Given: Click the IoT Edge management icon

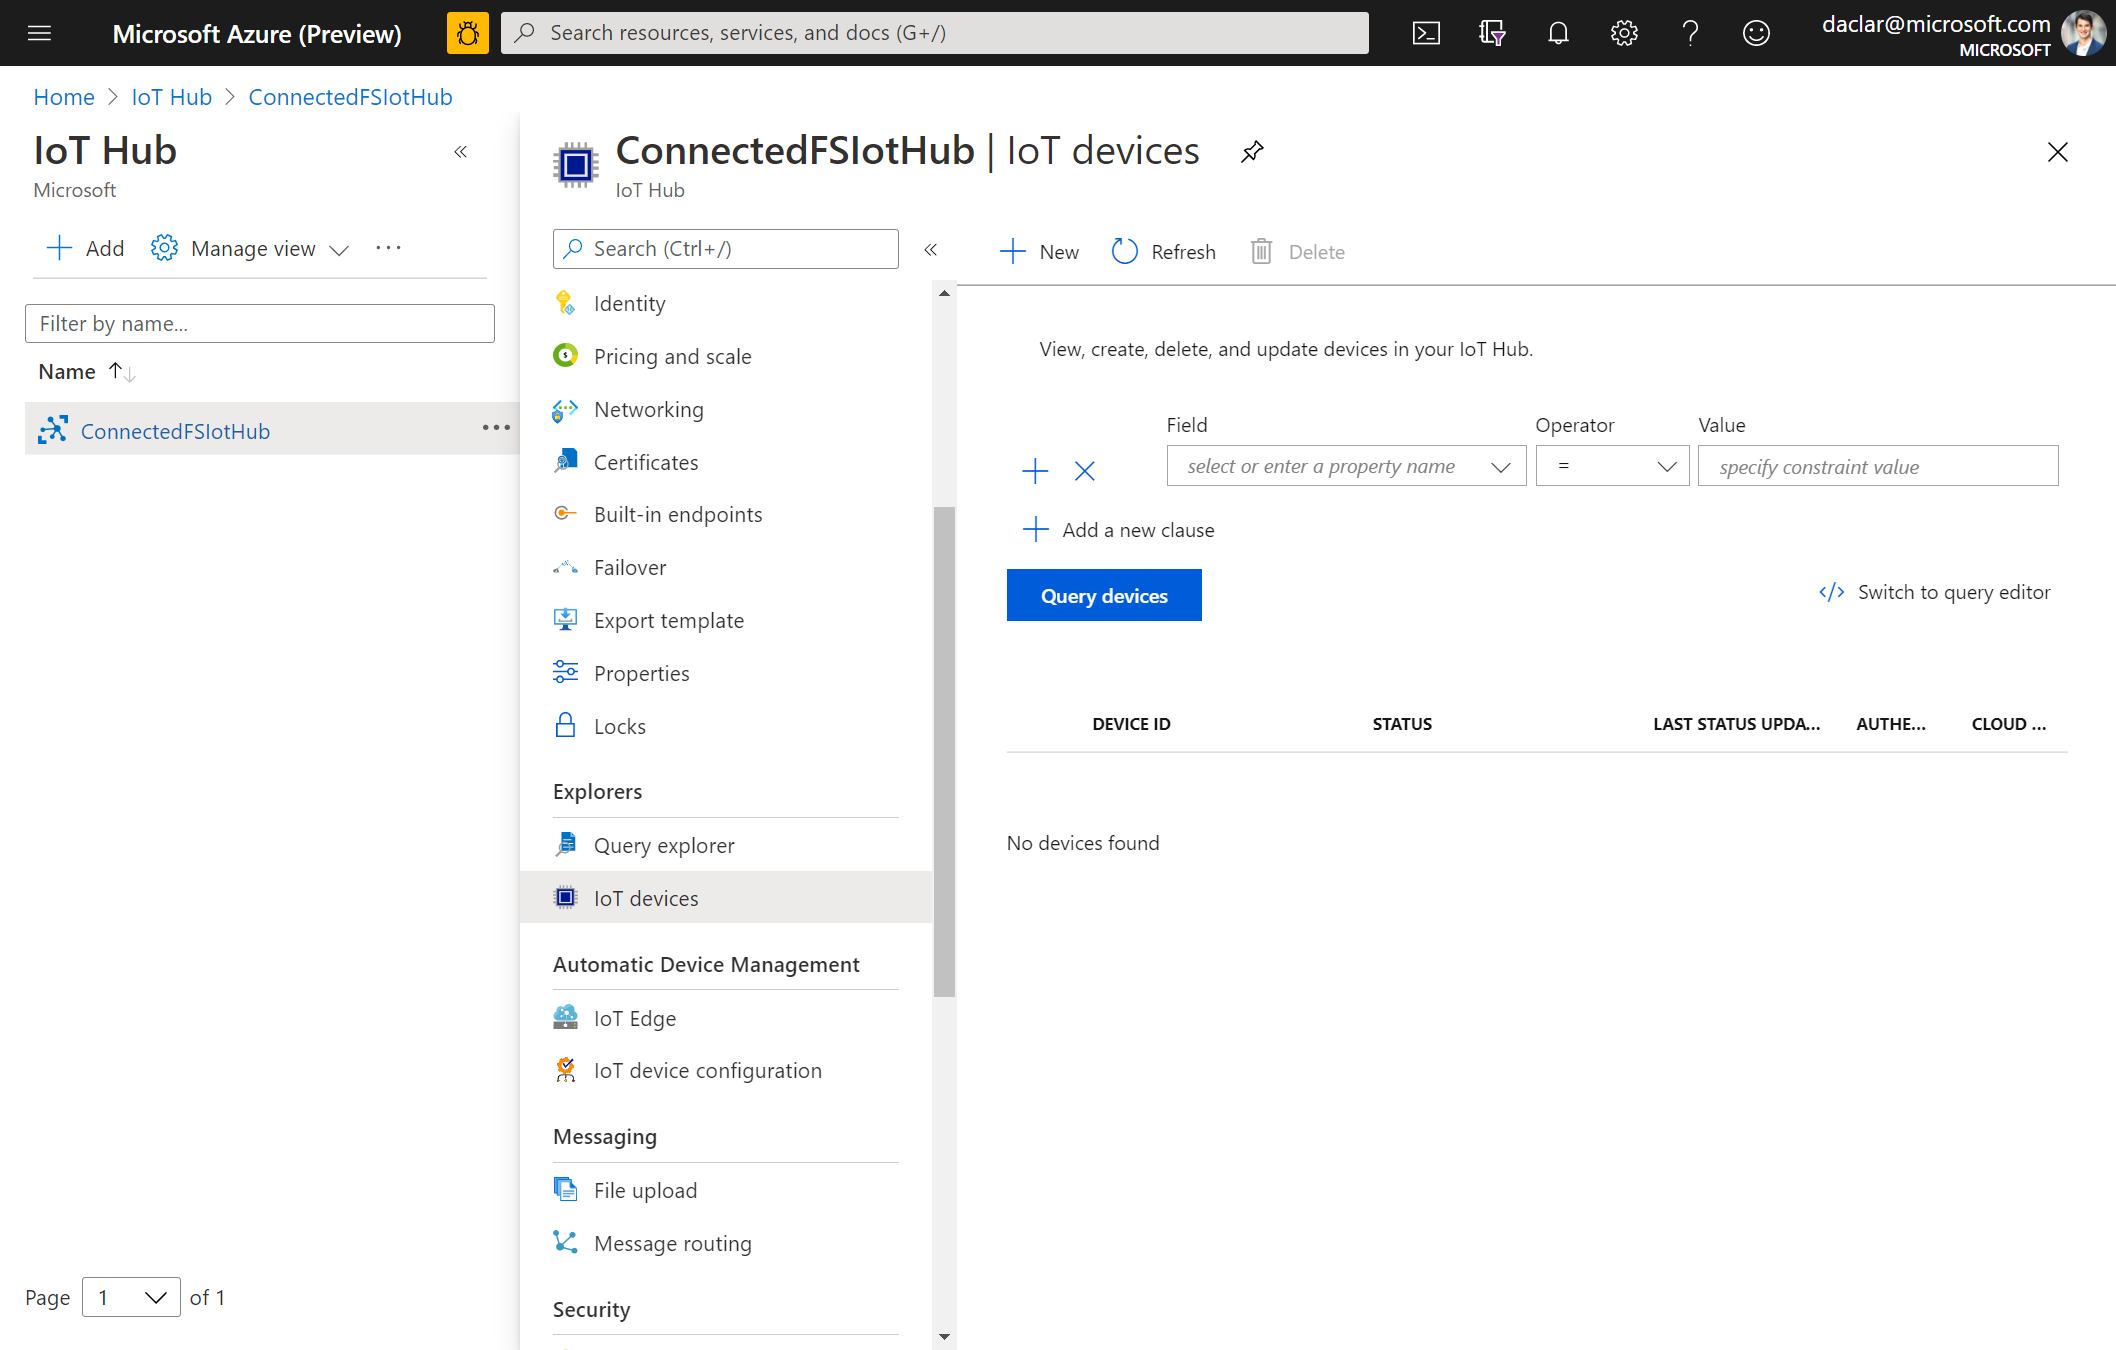Looking at the screenshot, I should point(566,1015).
